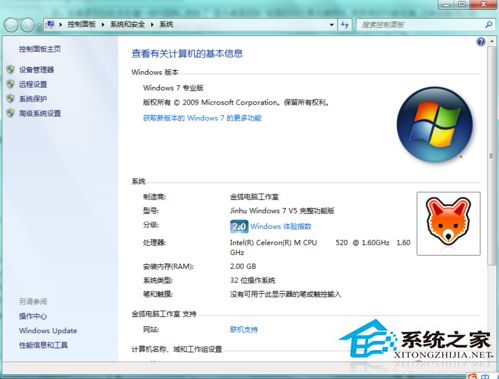The height and width of the screenshot is (379, 499).
Task: Refresh the address bar view
Action: click(x=345, y=25)
